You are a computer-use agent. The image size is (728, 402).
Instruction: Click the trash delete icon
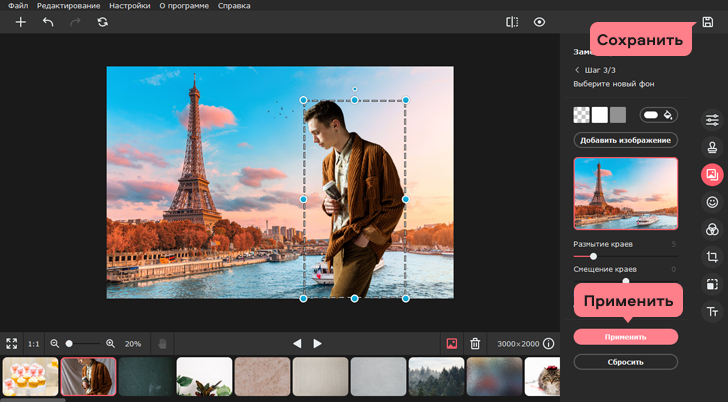[x=476, y=343]
